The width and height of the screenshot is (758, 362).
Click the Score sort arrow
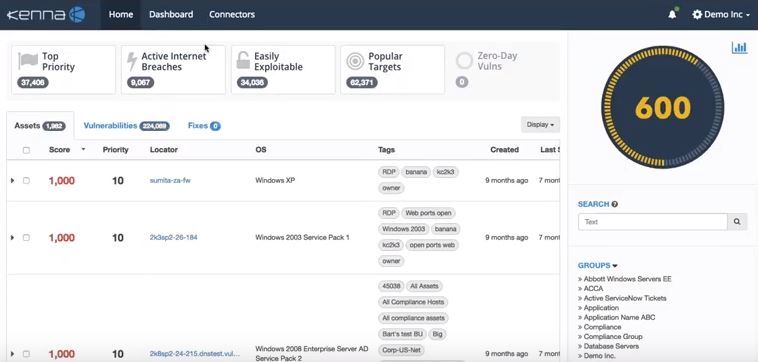(x=83, y=149)
